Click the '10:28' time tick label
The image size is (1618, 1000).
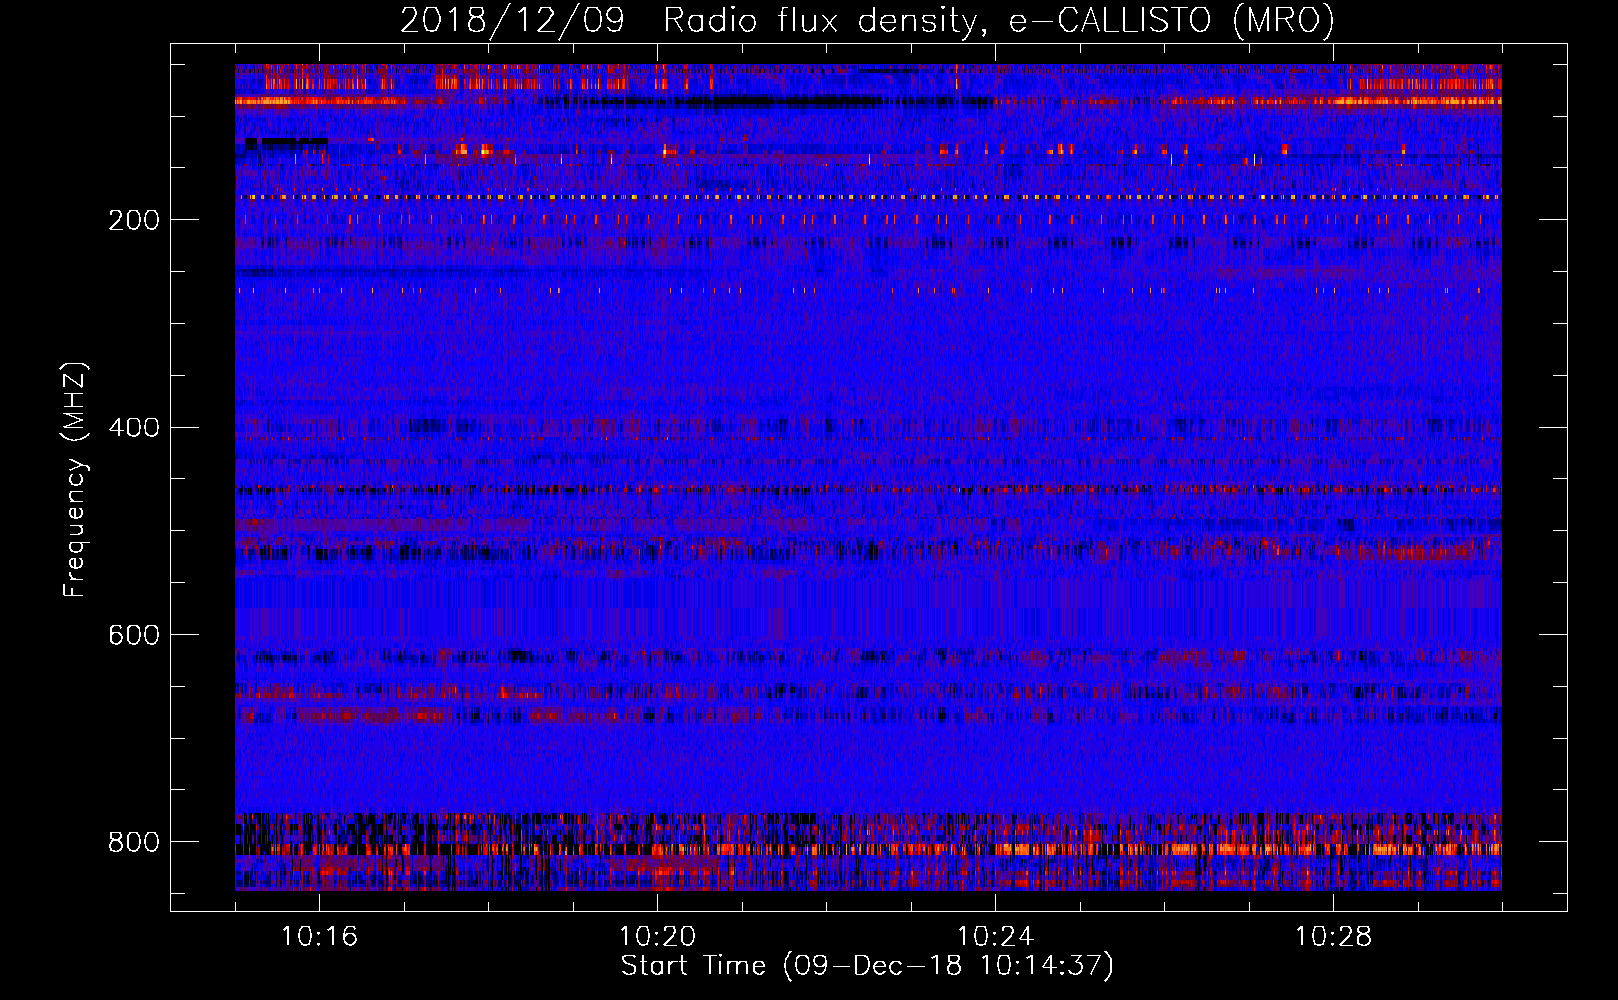[1334, 937]
